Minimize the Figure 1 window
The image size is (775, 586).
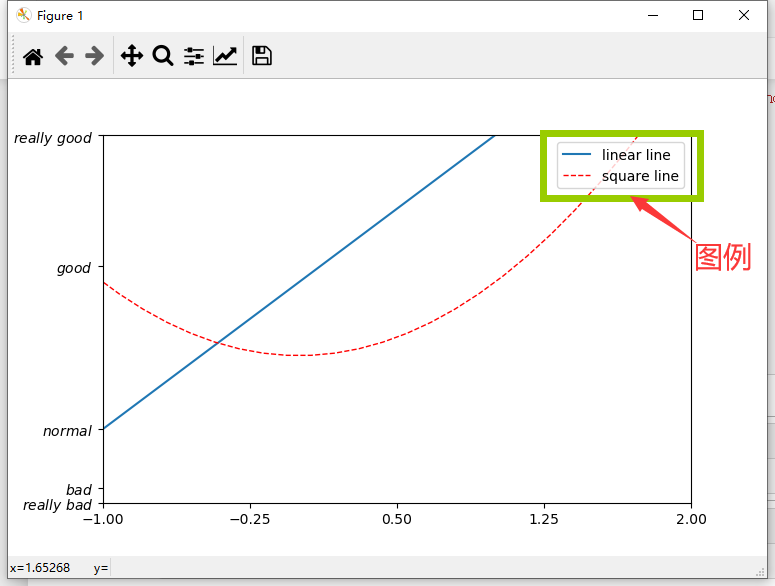coord(653,15)
